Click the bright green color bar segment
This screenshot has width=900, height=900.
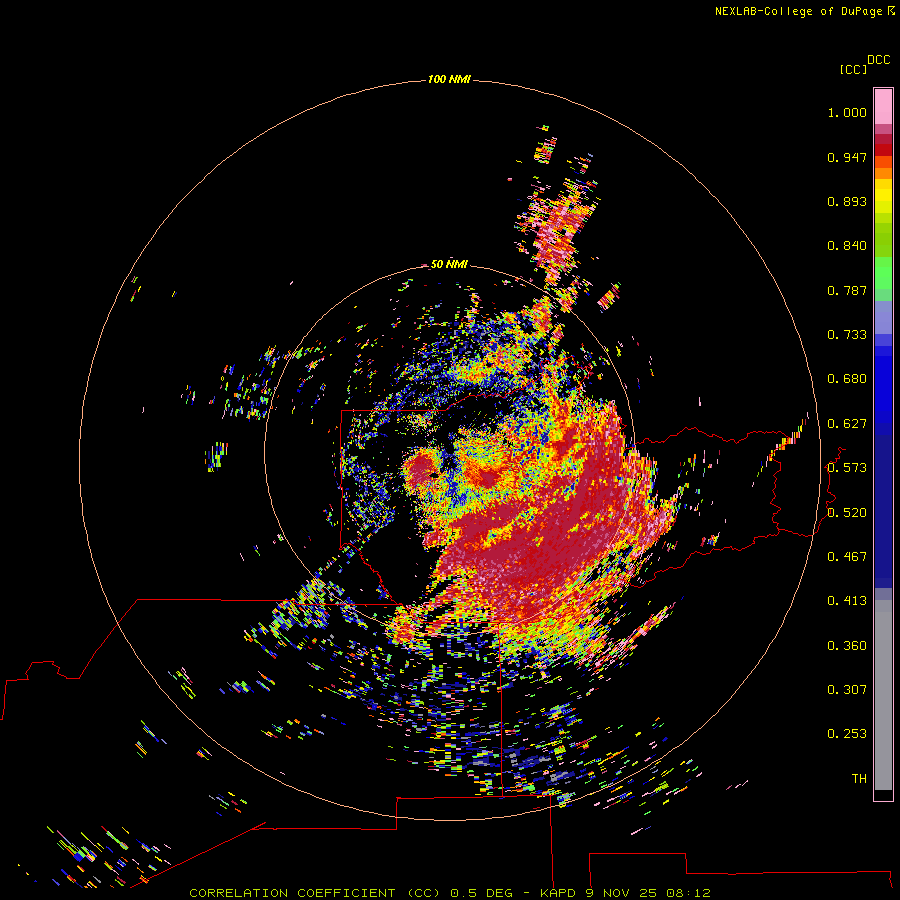(883, 273)
